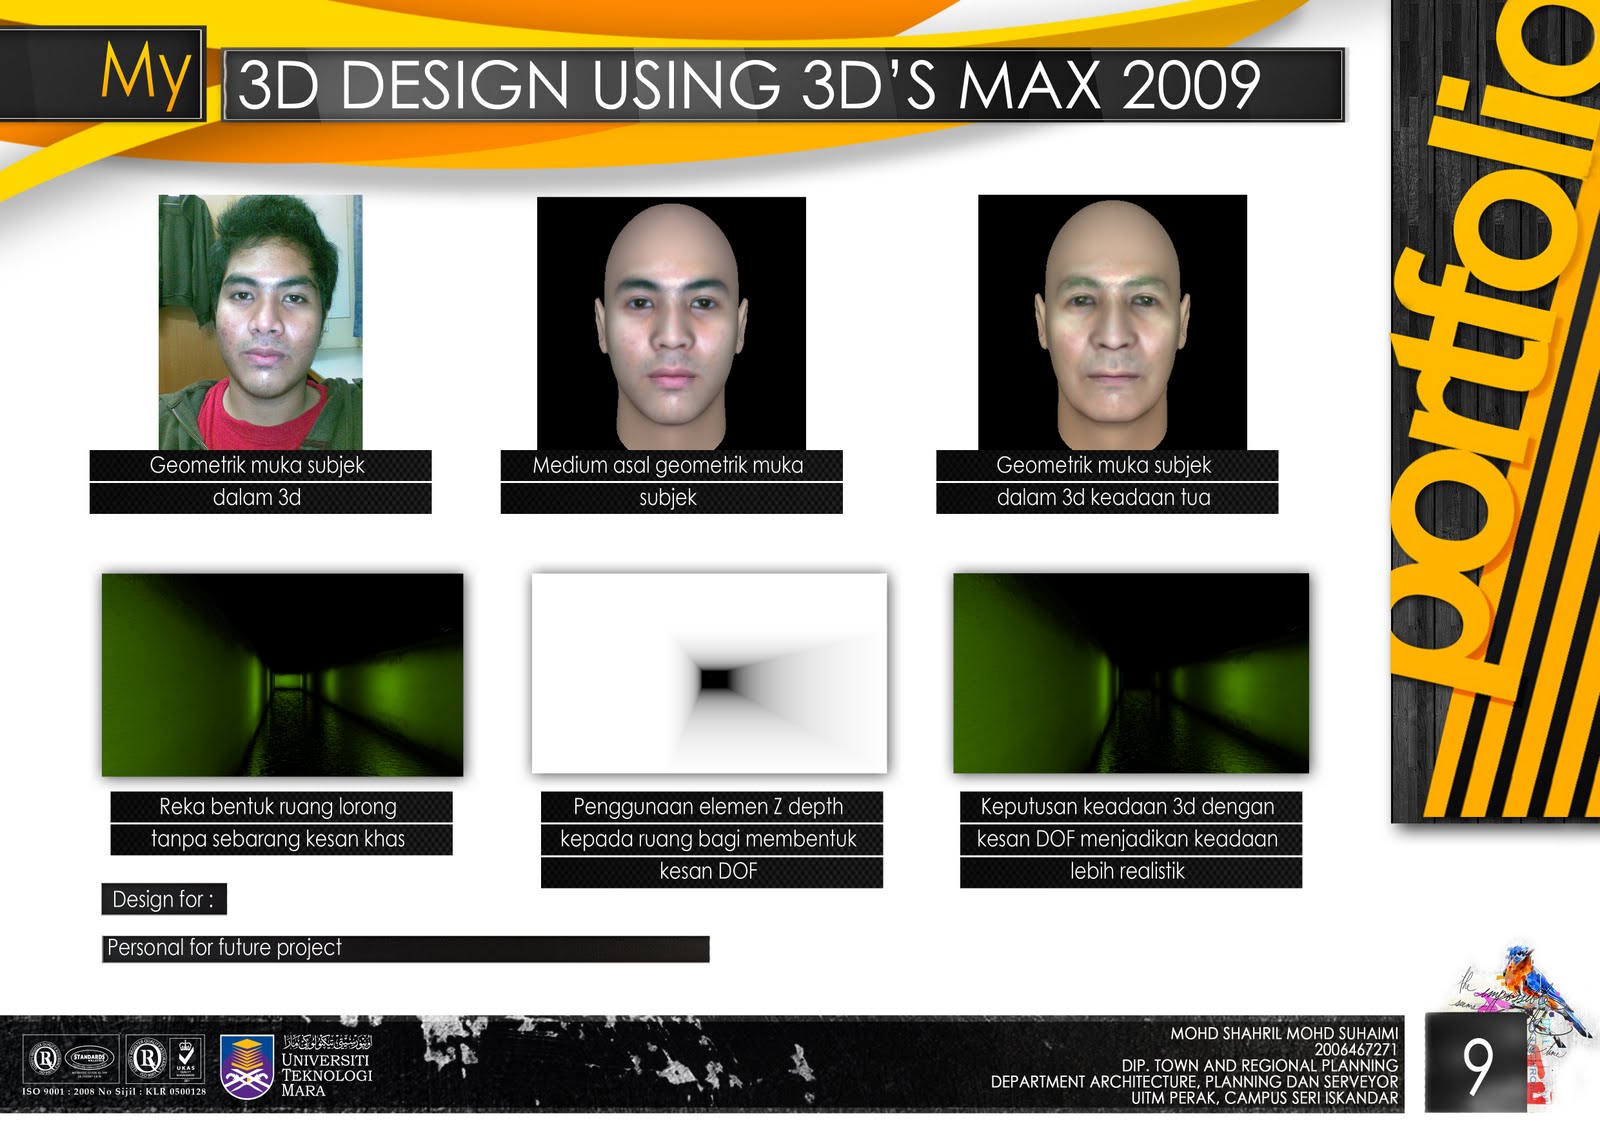Click the 'ISO 9001 : 2008 No Sijil' text
This screenshot has width=1600, height=1131.
(x=114, y=1091)
